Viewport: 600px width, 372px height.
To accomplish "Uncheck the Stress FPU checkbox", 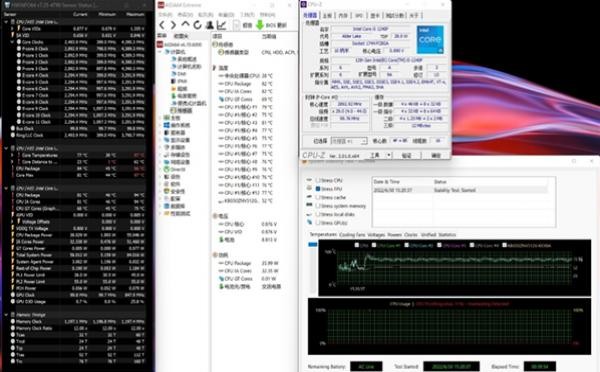I will 318,189.
